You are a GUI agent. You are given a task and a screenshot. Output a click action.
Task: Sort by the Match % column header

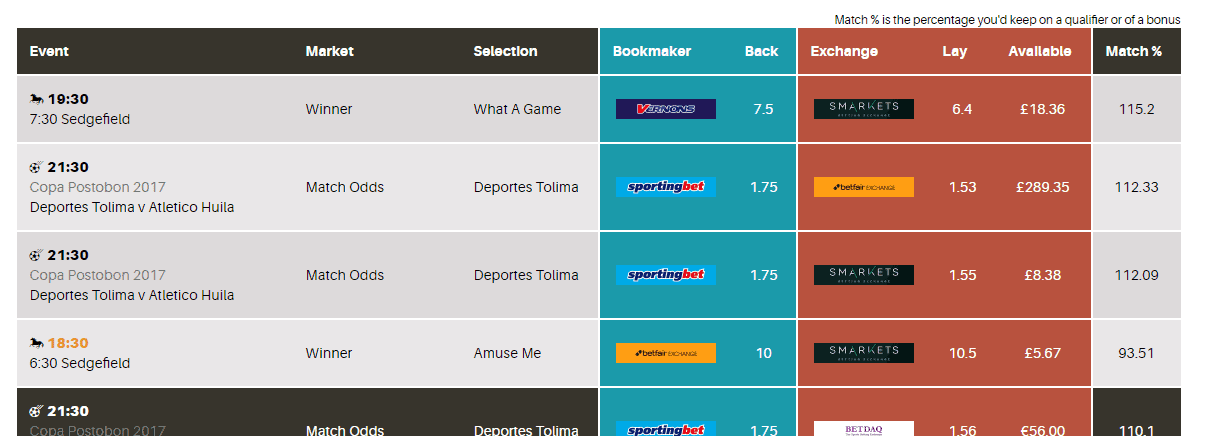(x=1133, y=51)
